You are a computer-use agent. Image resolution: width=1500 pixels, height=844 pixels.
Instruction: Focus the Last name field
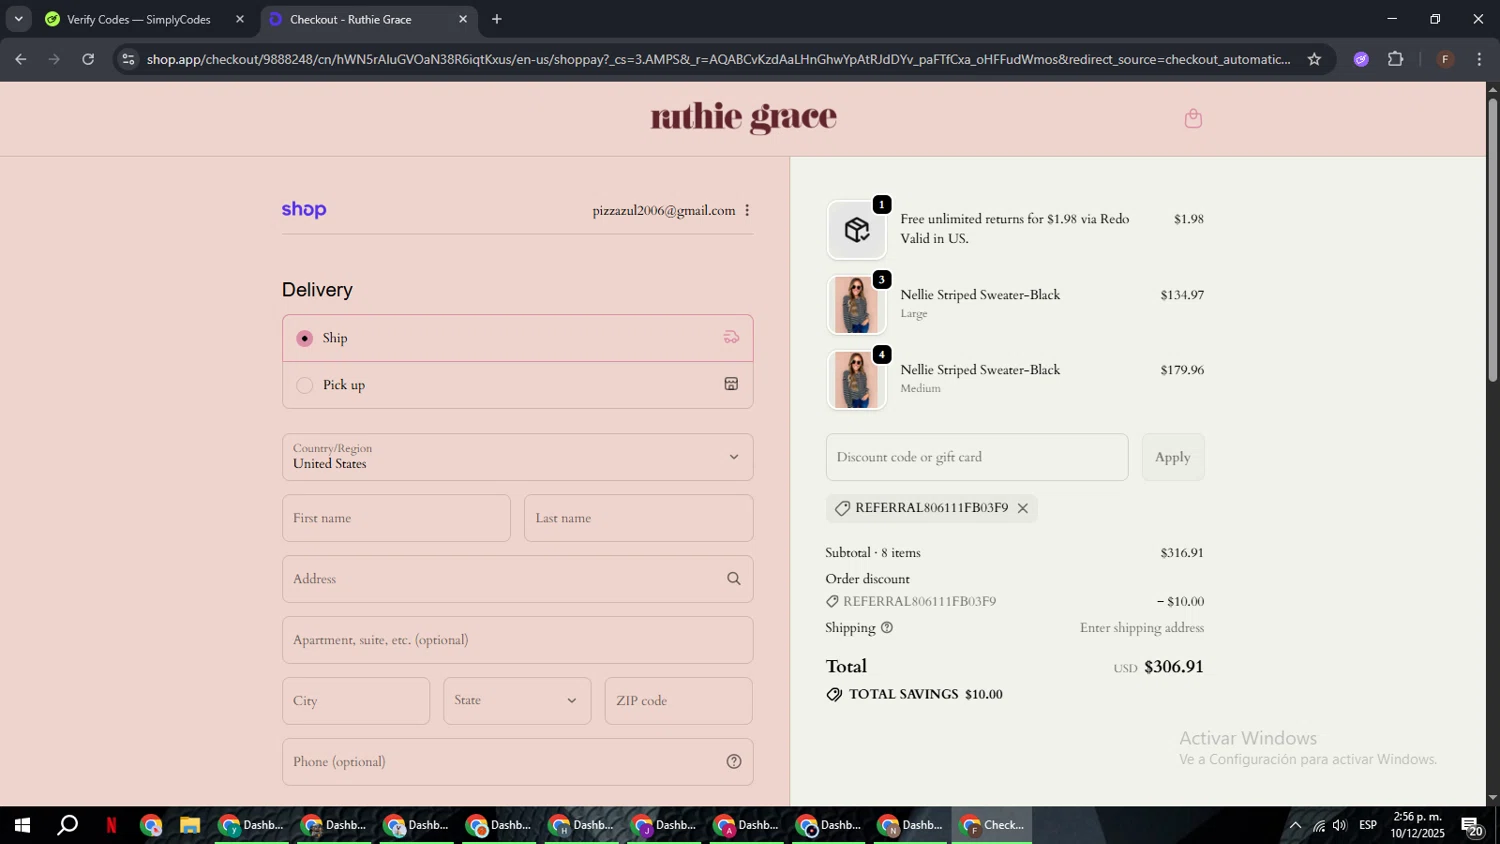coord(638,518)
